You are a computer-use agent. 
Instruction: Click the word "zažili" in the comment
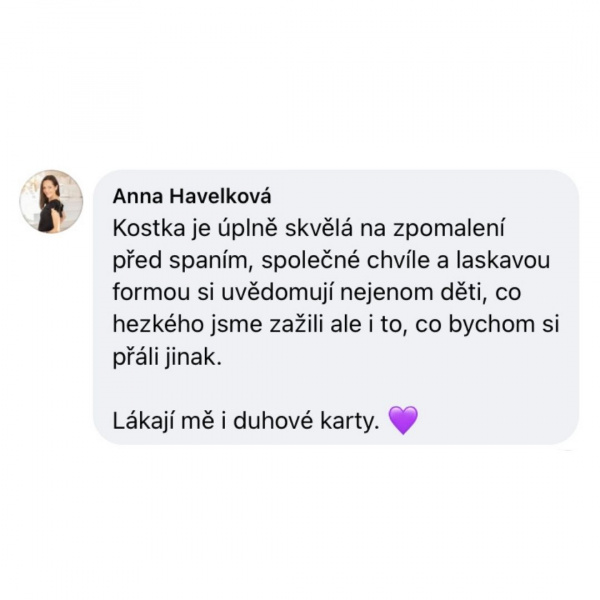click(x=297, y=325)
